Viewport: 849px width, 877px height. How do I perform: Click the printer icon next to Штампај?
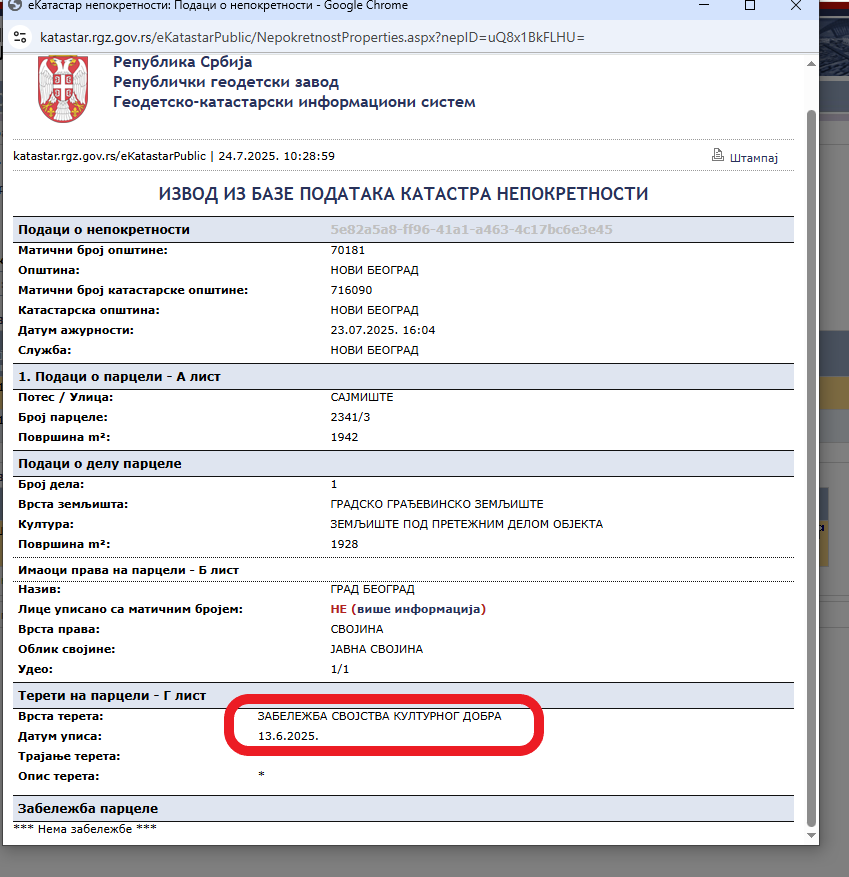click(x=718, y=155)
